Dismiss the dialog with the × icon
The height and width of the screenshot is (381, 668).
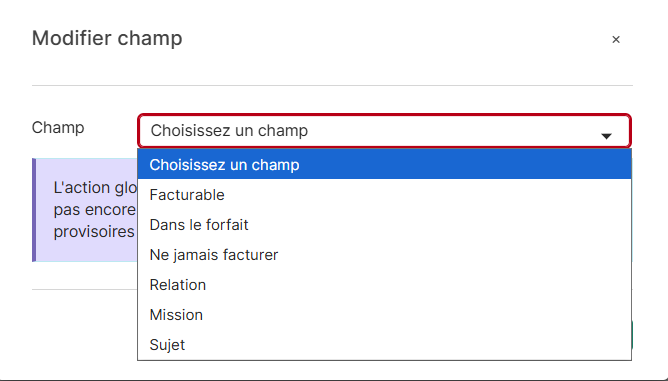click(616, 40)
